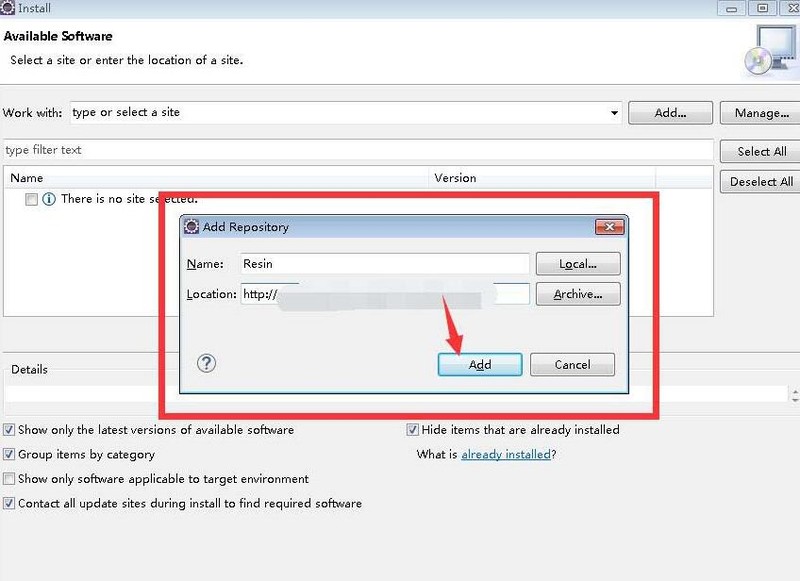Browse using the Archive... button
The height and width of the screenshot is (581, 800).
tap(578, 294)
